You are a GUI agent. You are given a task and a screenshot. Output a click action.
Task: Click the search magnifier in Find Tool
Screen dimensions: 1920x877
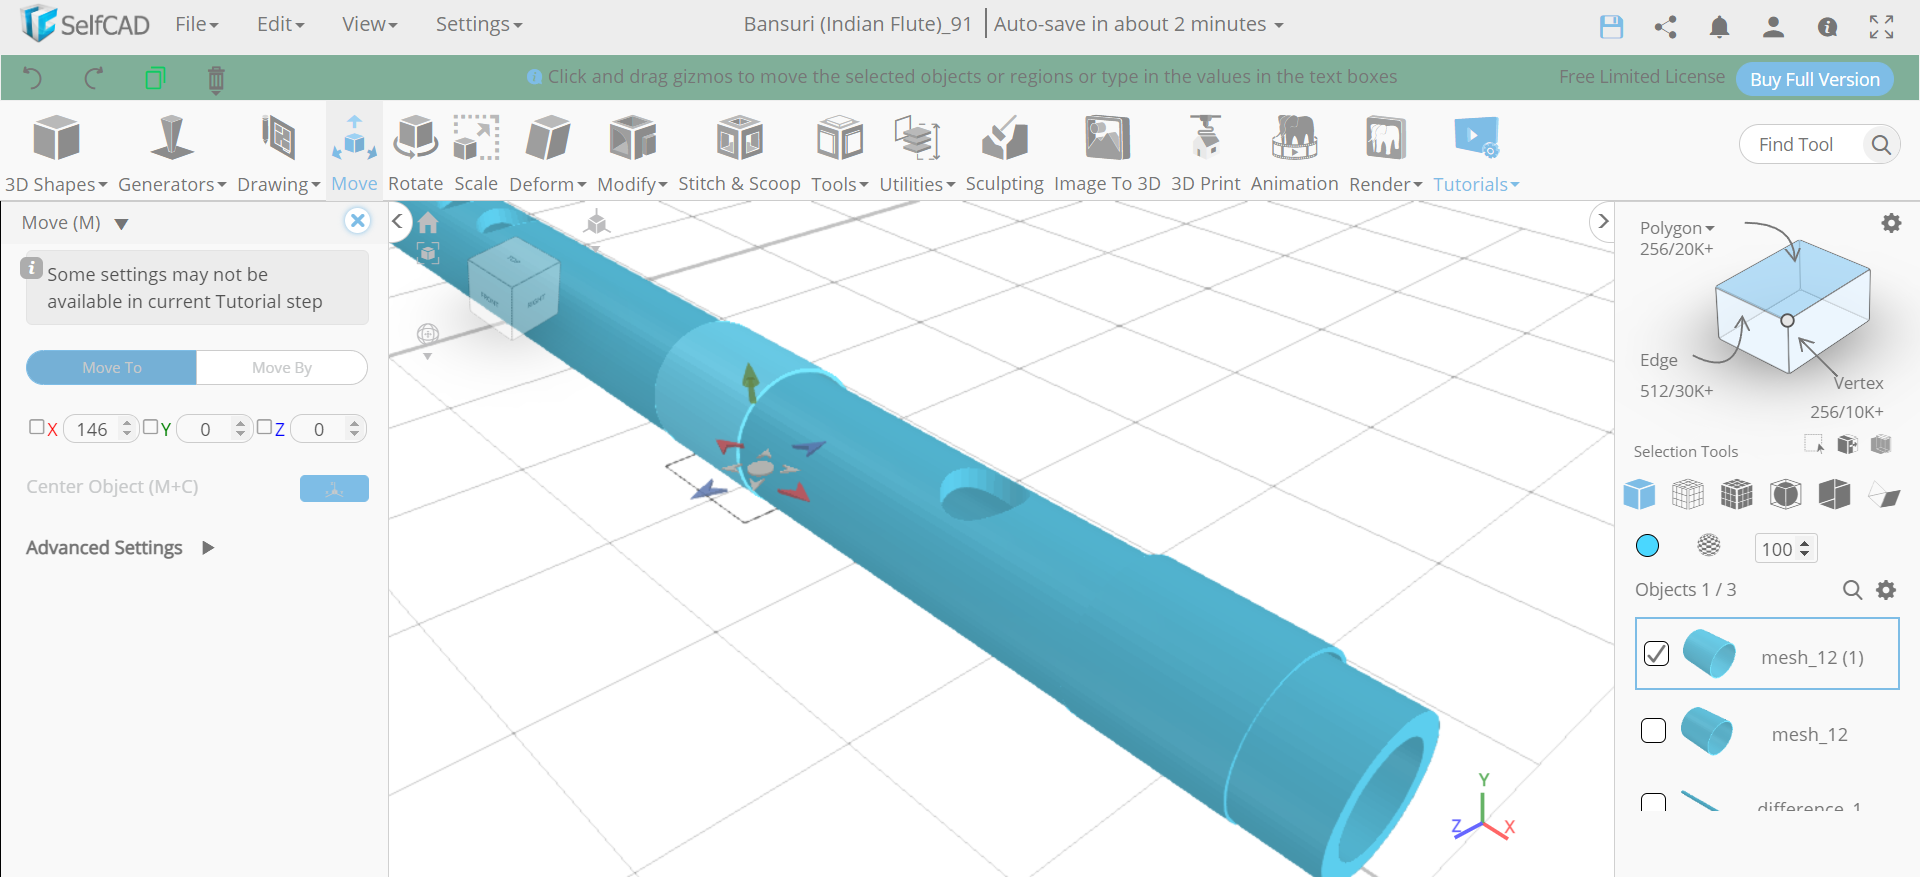(1880, 145)
